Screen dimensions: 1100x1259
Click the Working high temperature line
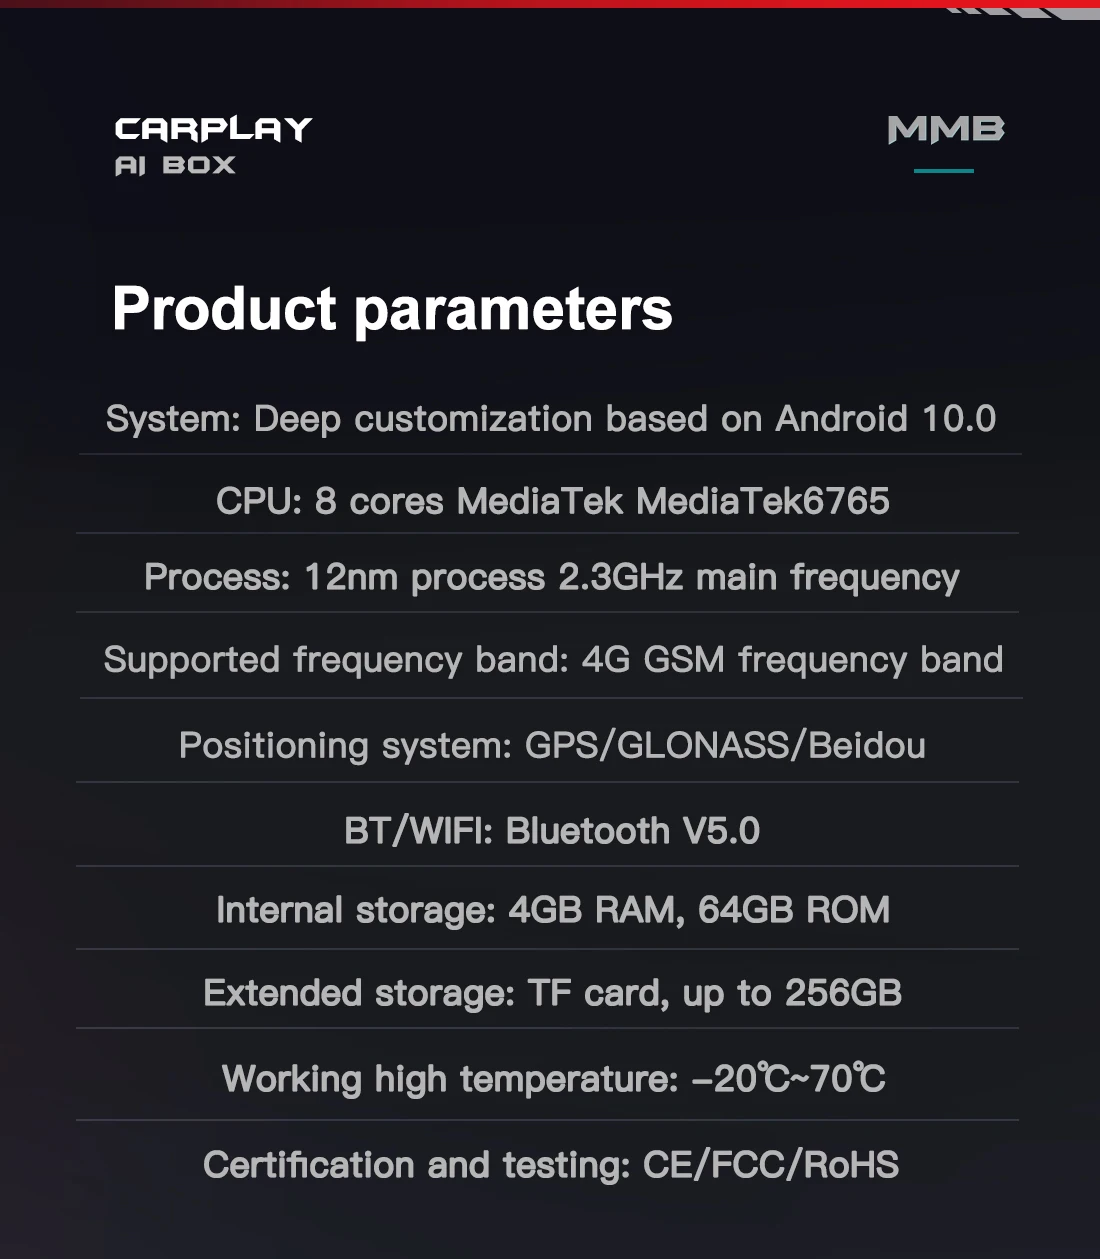coord(553,1079)
